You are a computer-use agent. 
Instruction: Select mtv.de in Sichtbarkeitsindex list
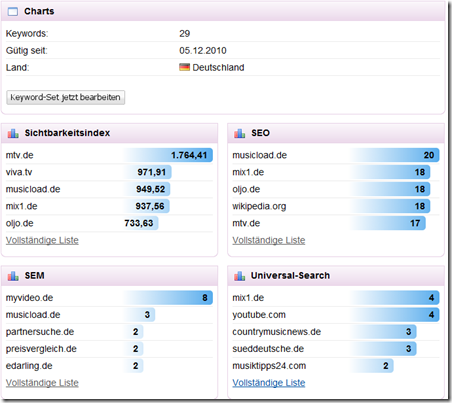pos(19,155)
